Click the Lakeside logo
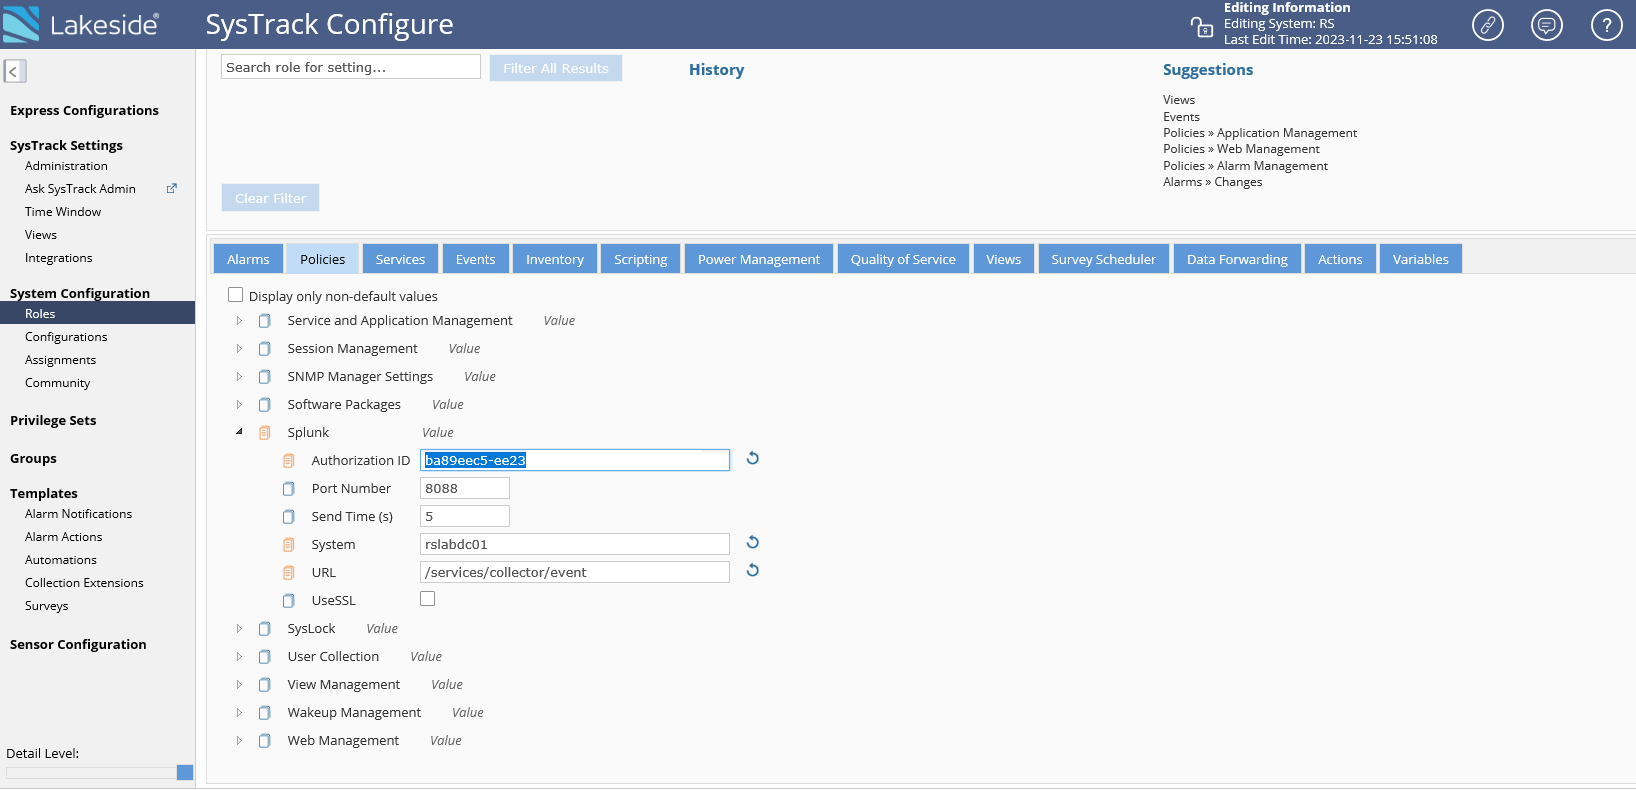Image resolution: width=1636 pixels, height=790 pixels. point(80,24)
